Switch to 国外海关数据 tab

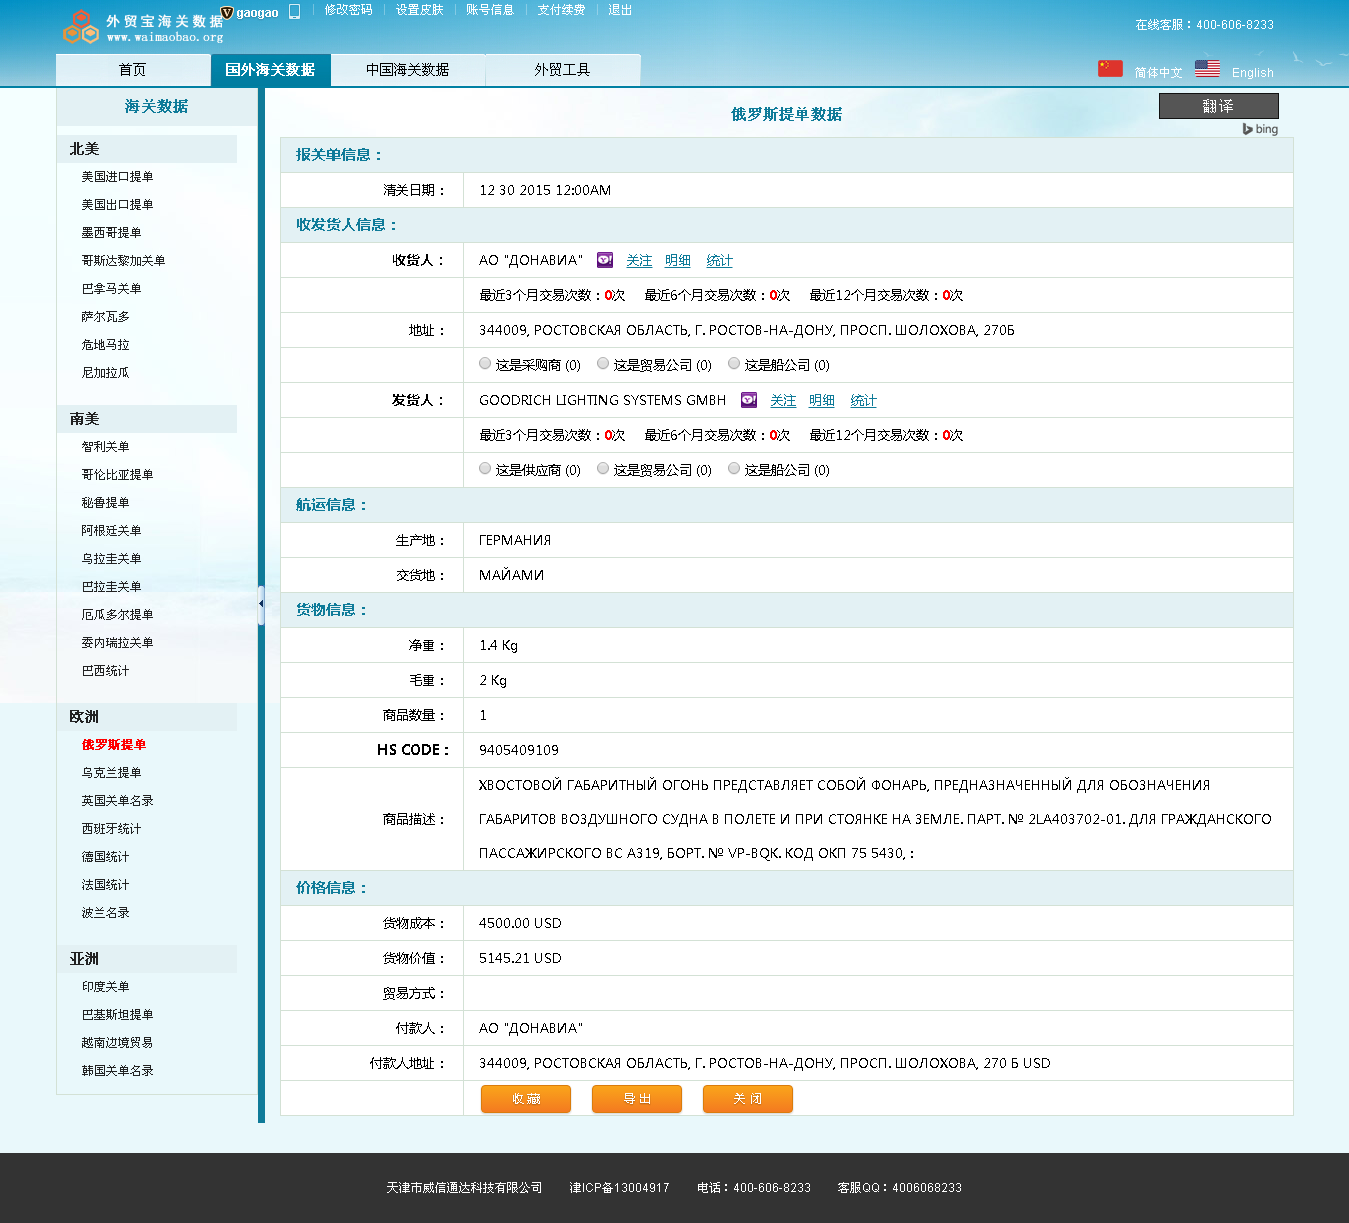(x=270, y=70)
